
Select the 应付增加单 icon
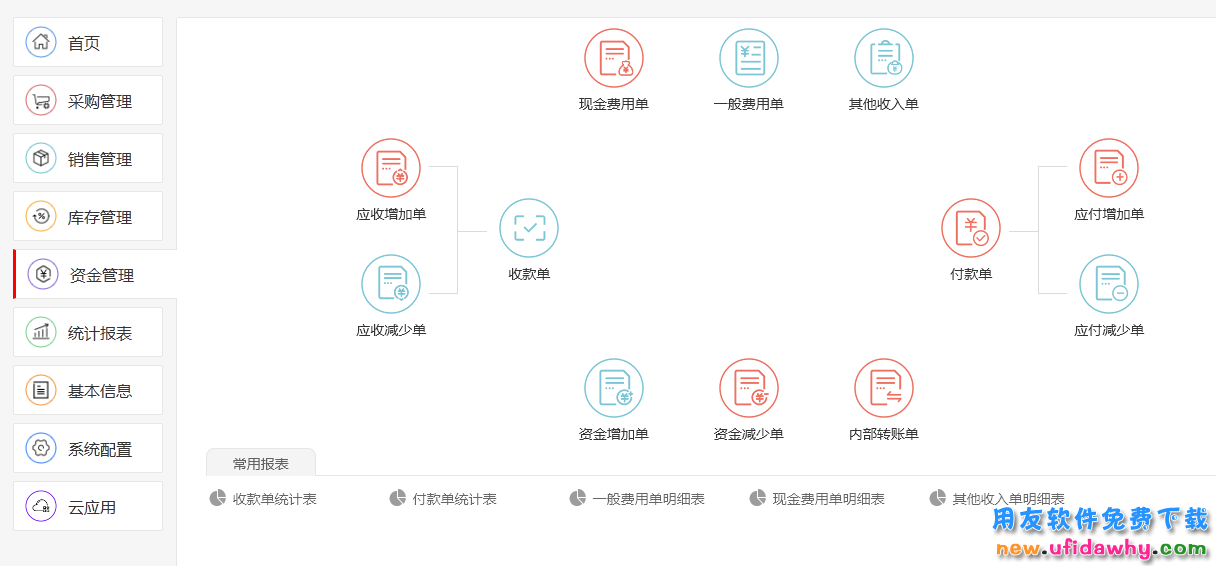point(1108,168)
